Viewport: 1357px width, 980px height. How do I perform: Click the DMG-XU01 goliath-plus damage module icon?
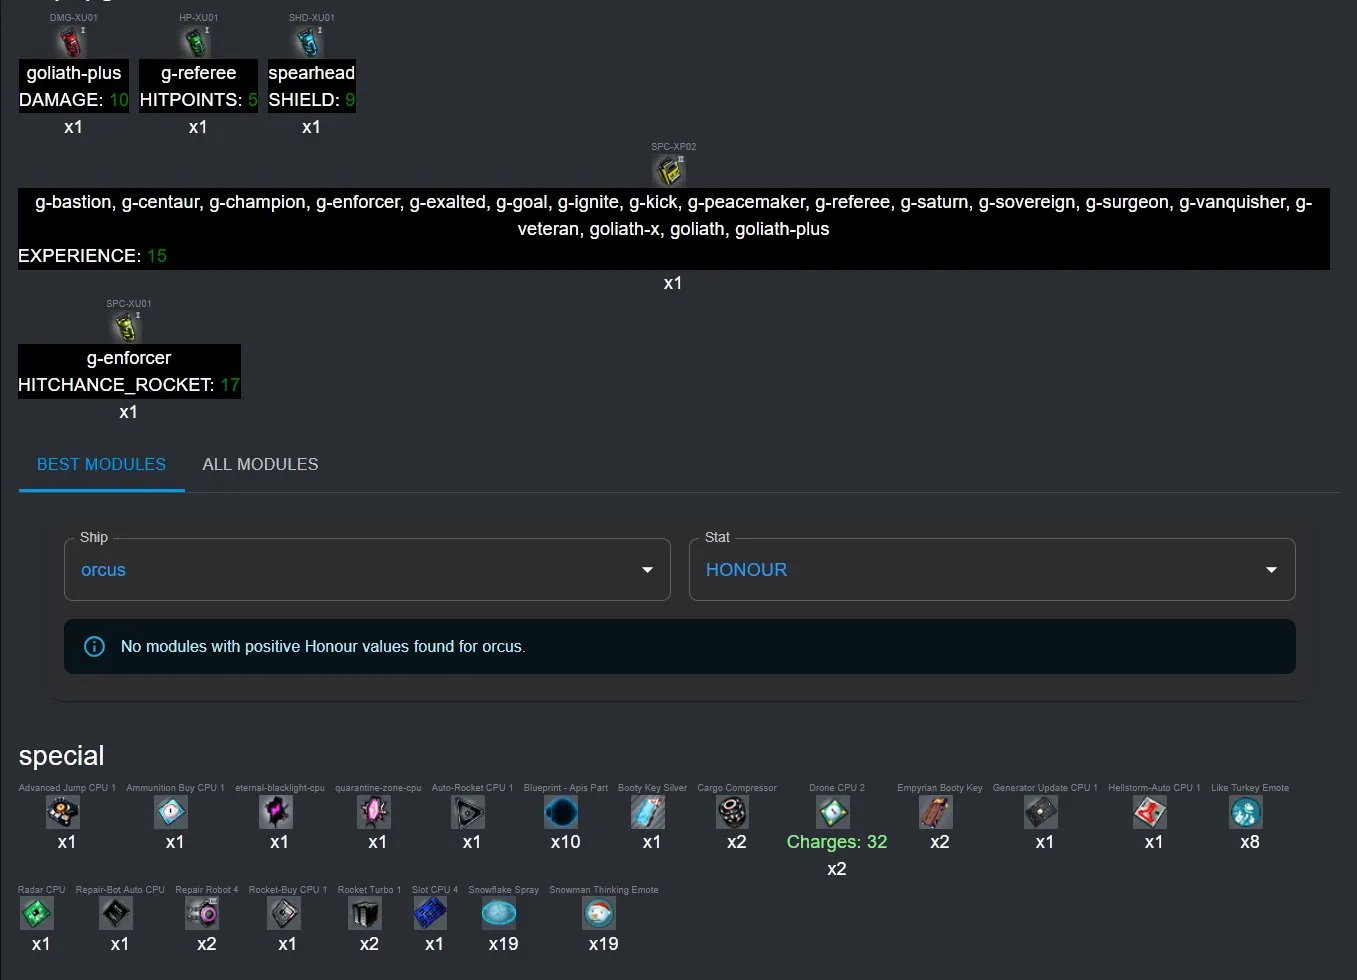(x=73, y=42)
